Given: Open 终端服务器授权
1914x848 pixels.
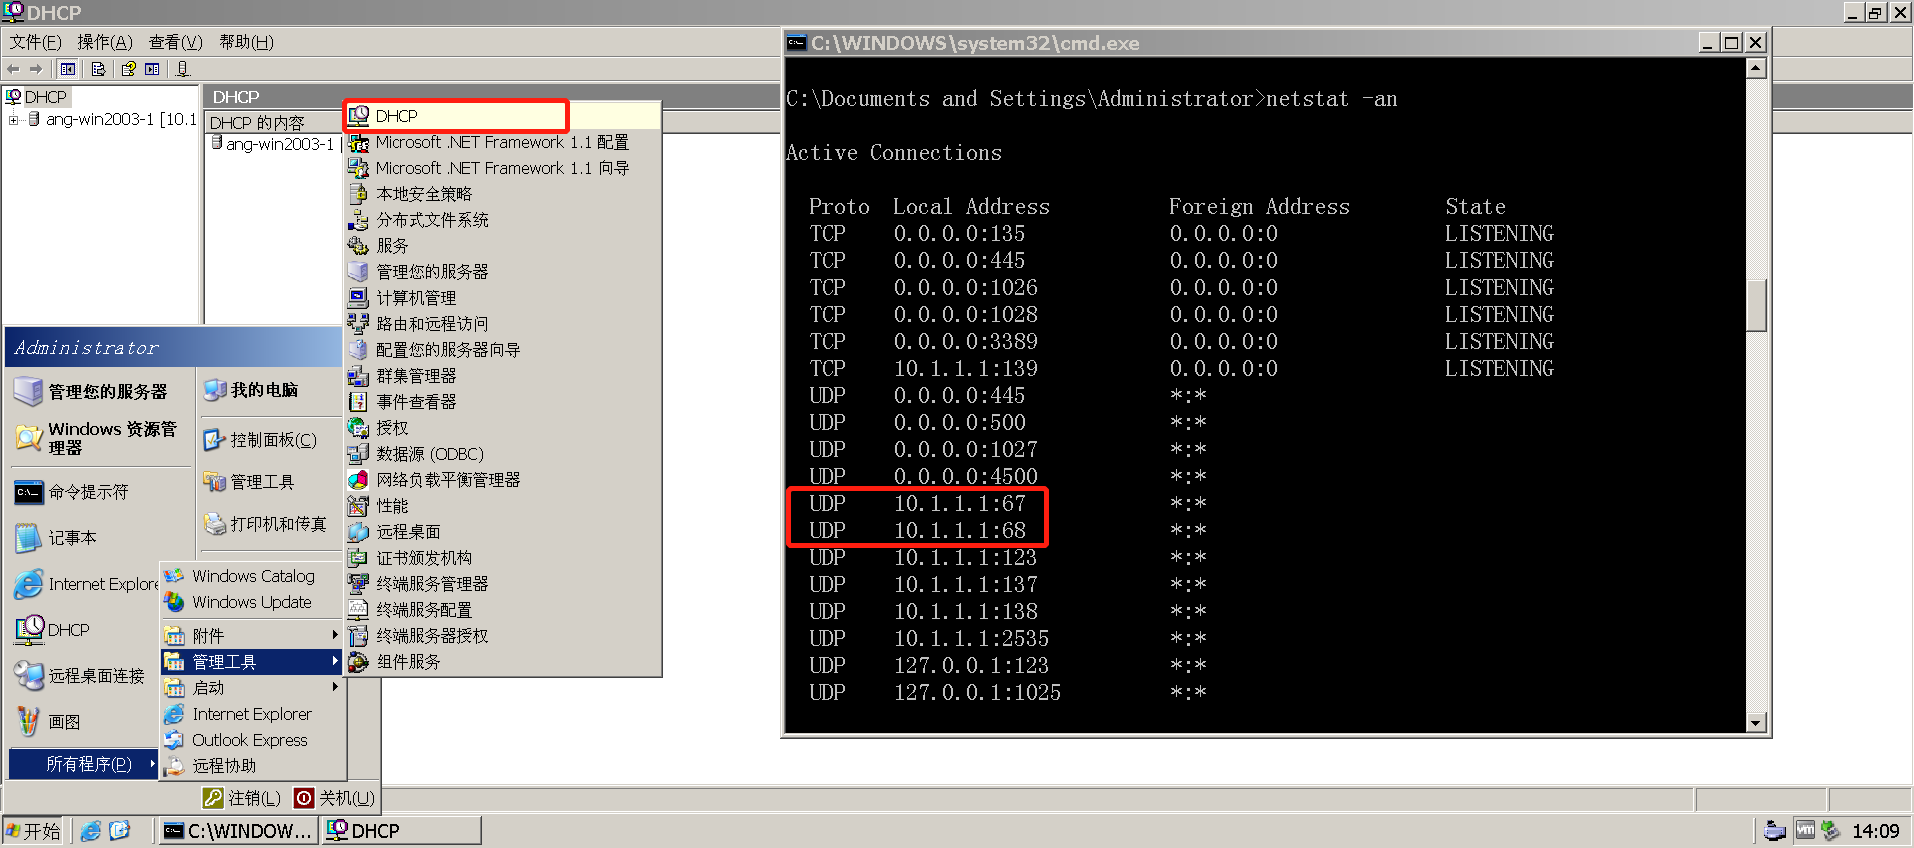Looking at the screenshot, I should pos(503,636).
